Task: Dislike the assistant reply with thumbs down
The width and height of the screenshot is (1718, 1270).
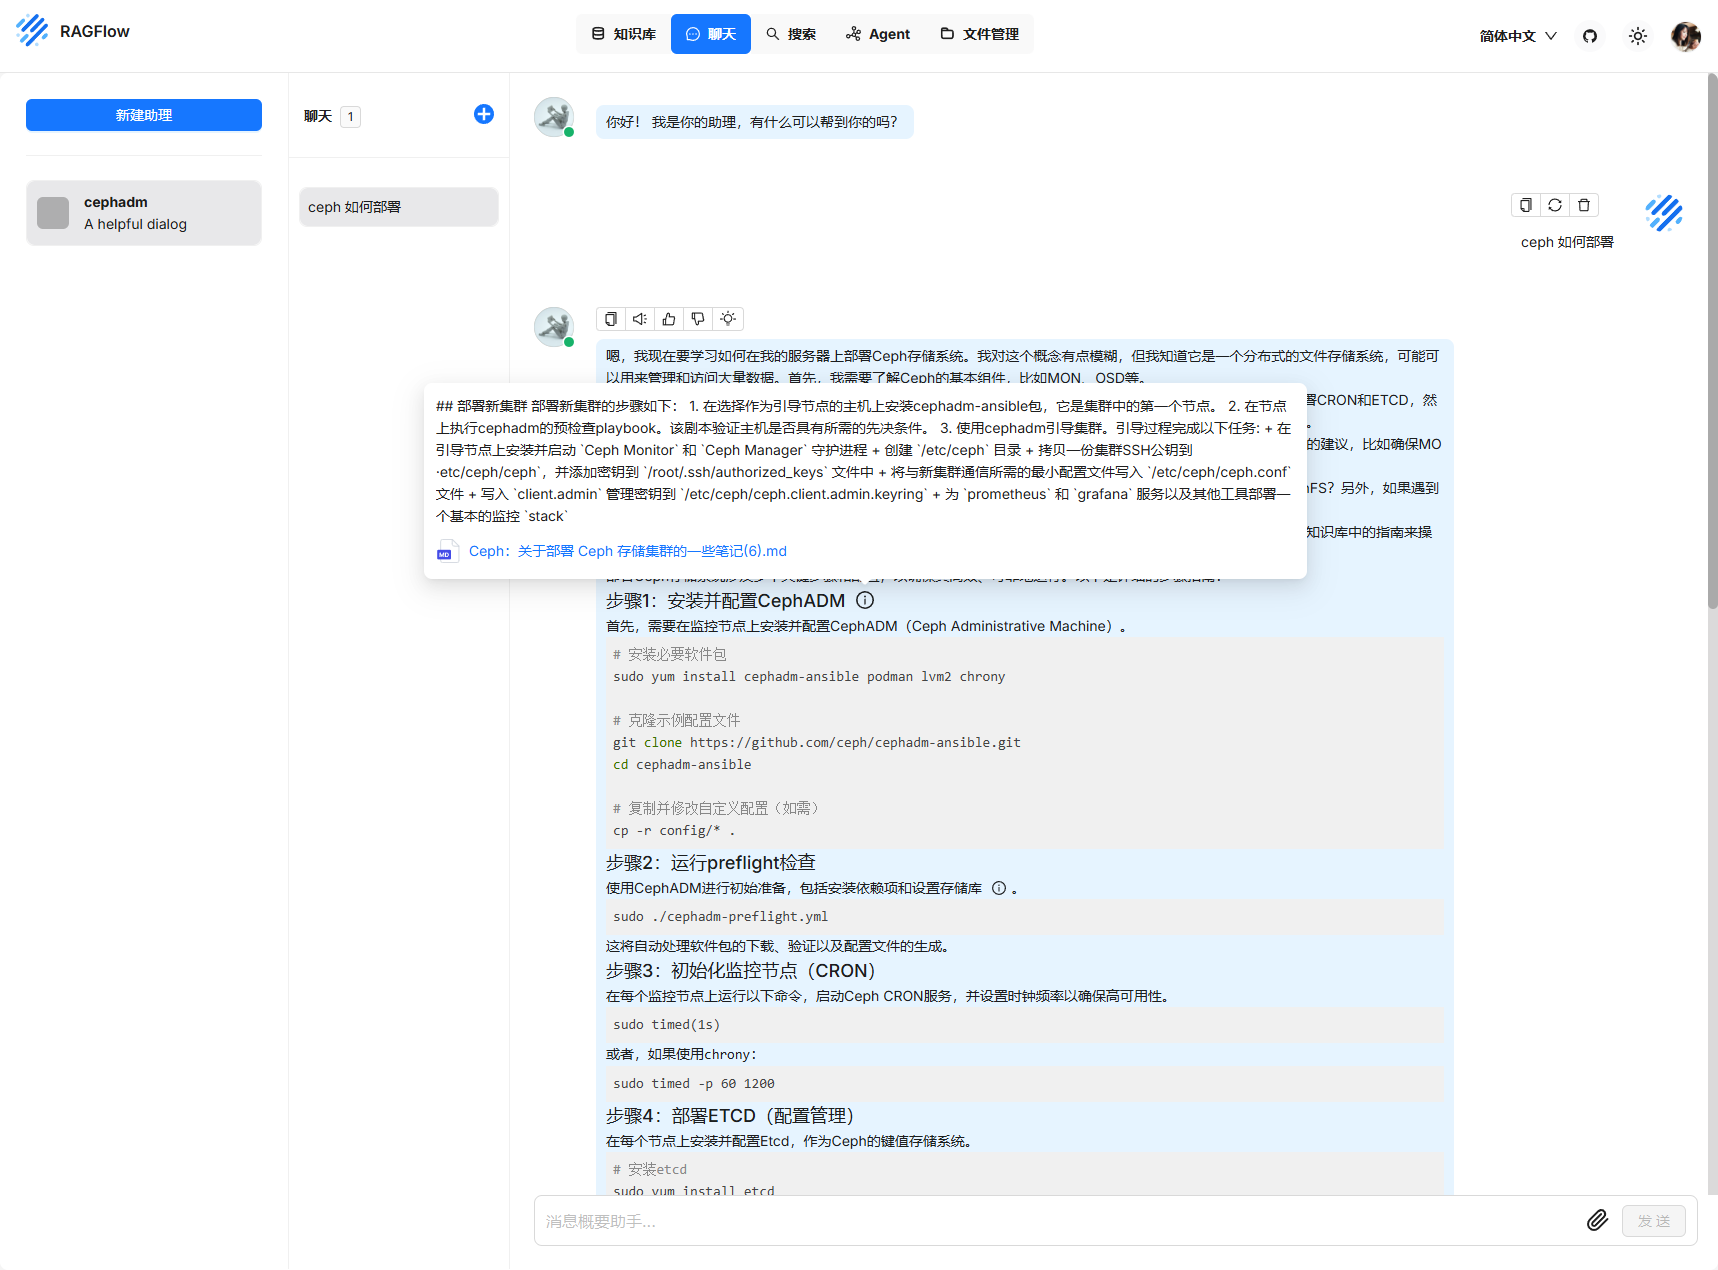Action: [x=698, y=319]
